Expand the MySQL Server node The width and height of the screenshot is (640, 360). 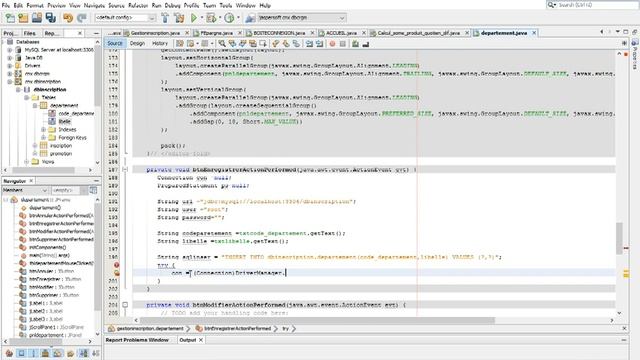tap(10, 50)
